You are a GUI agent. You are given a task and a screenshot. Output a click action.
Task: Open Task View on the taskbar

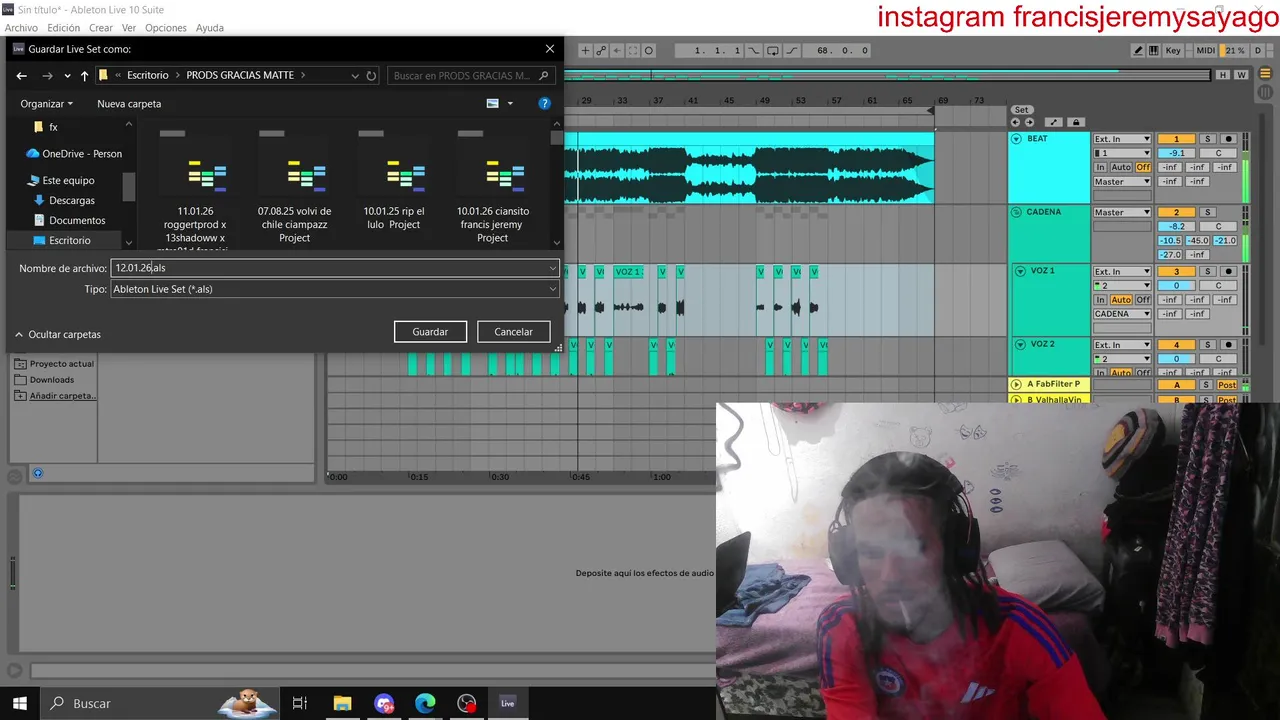(299, 703)
